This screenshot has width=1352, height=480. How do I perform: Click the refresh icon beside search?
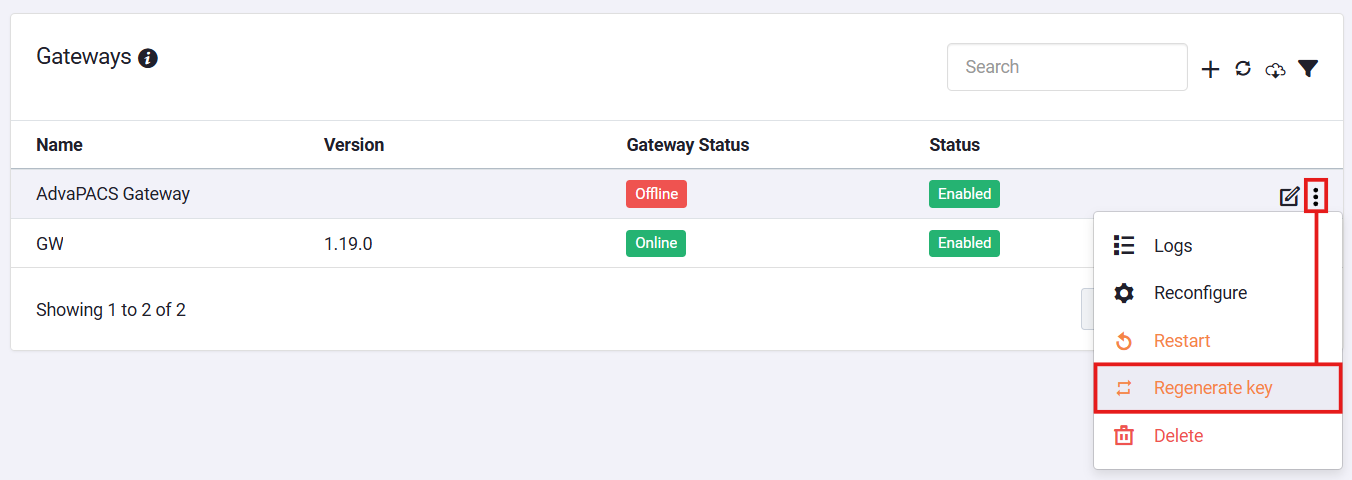[1243, 69]
